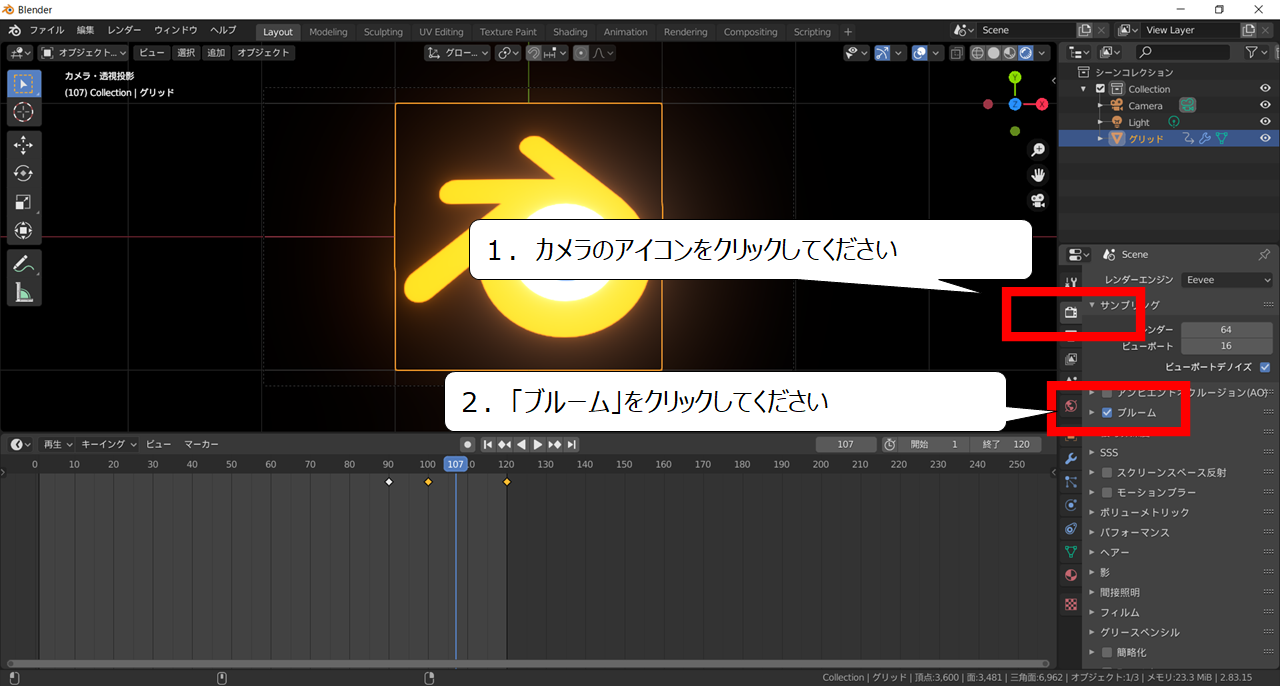Open the Physics properties tab

coord(1071,505)
